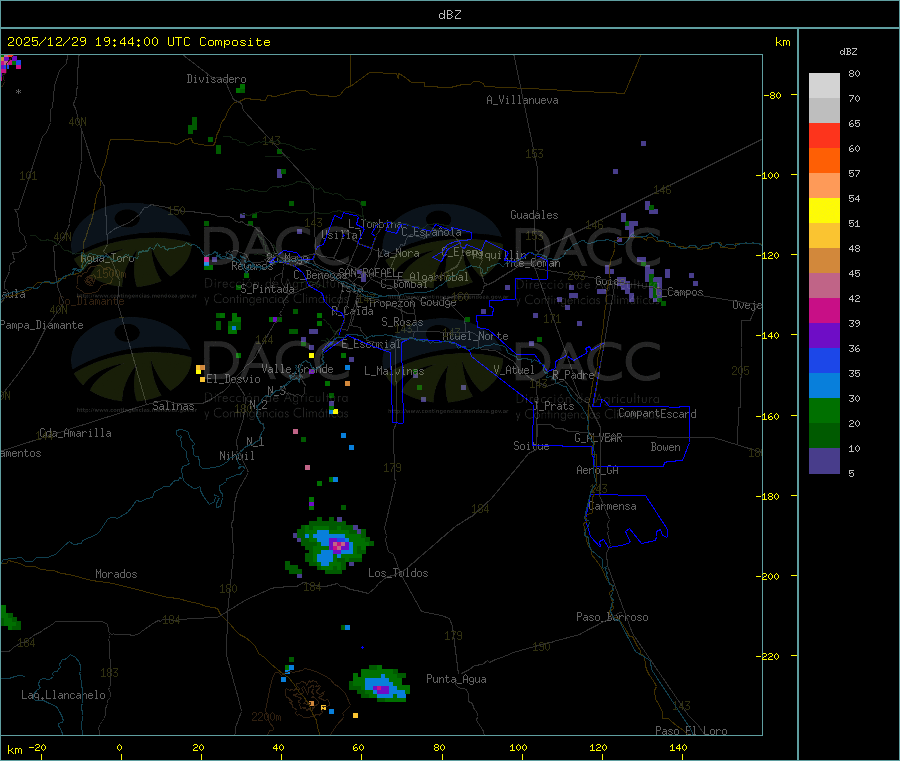Click the 45 dBZ tan color swatch
The width and height of the screenshot is (900, 761).
[824, 261]
